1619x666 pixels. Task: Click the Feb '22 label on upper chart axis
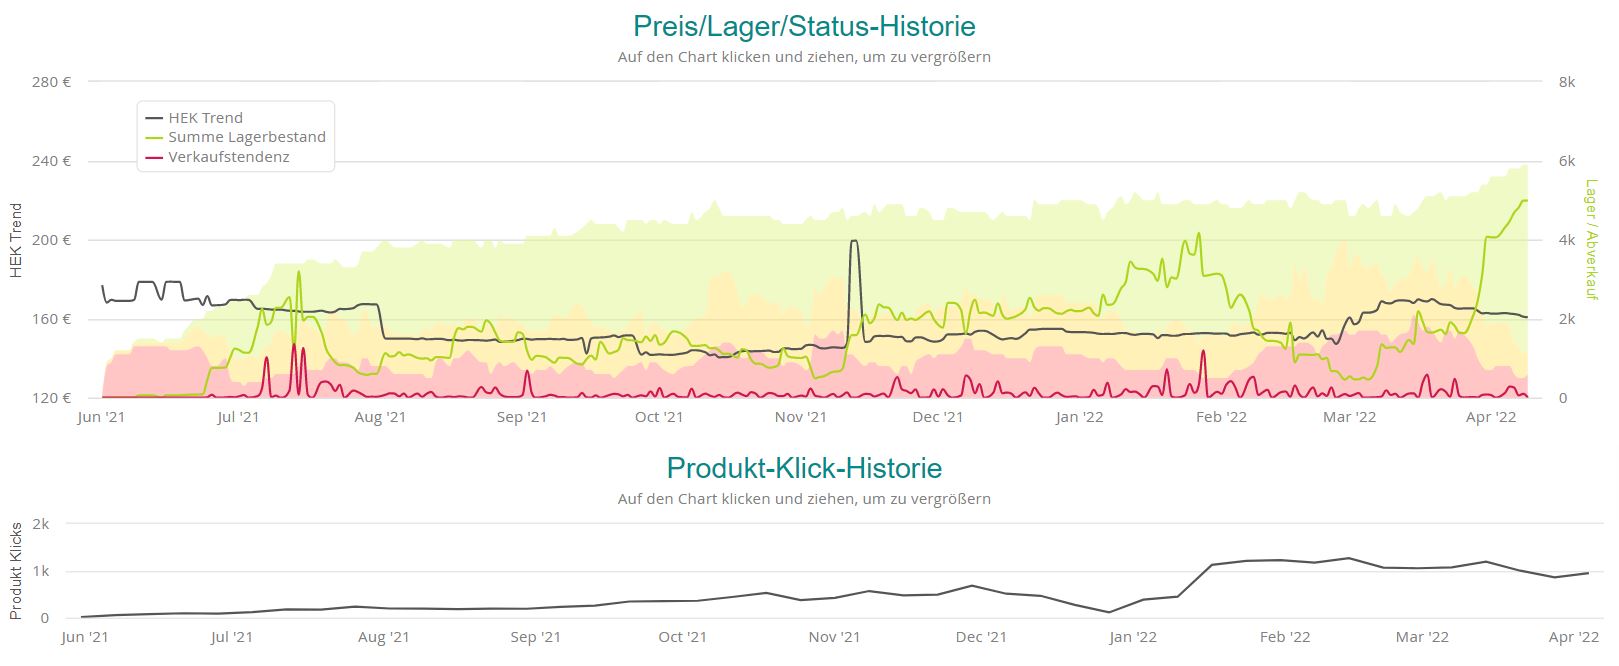1221,417
